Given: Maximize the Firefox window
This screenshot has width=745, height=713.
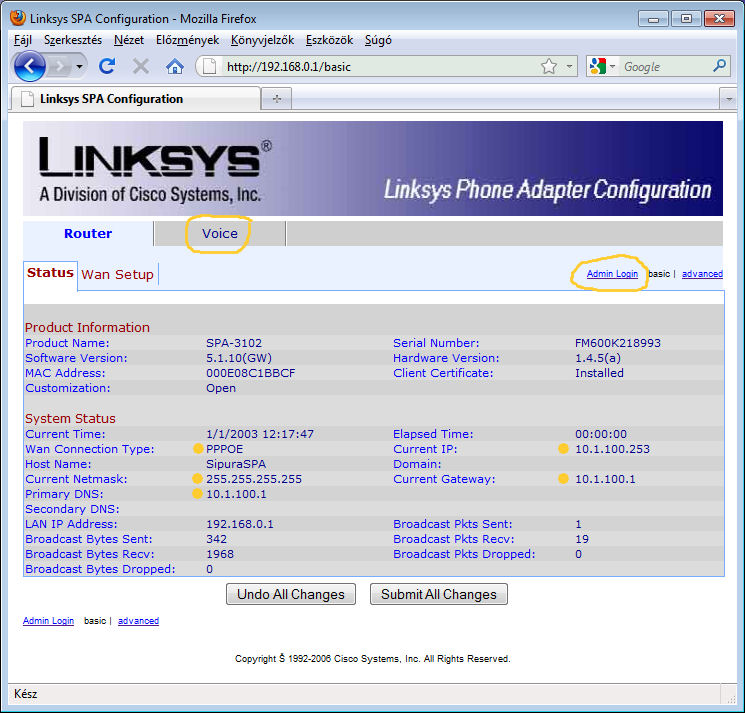Looking at the screenshot, I should pos(686,19).
